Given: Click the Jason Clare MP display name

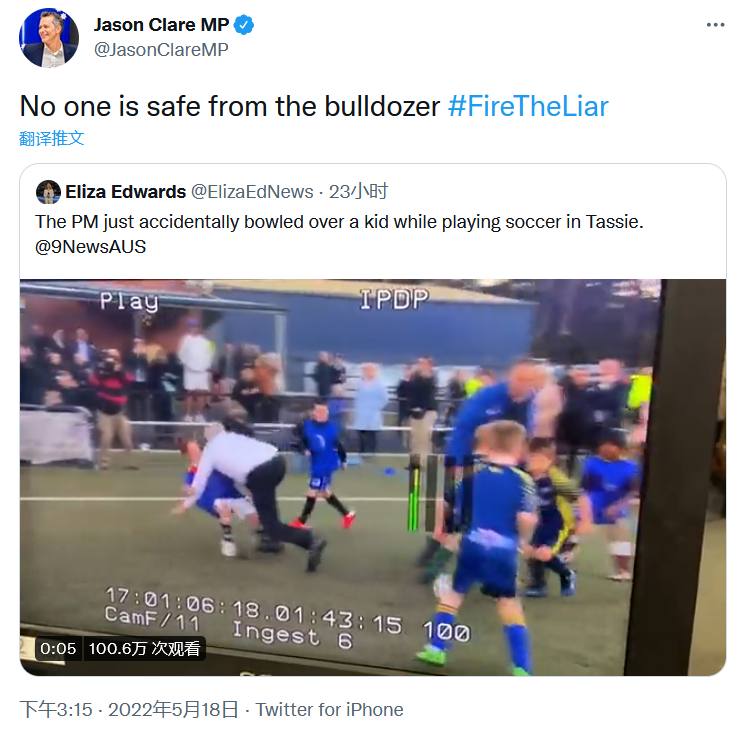Looking at the screenshot, I should pos(161,25).
